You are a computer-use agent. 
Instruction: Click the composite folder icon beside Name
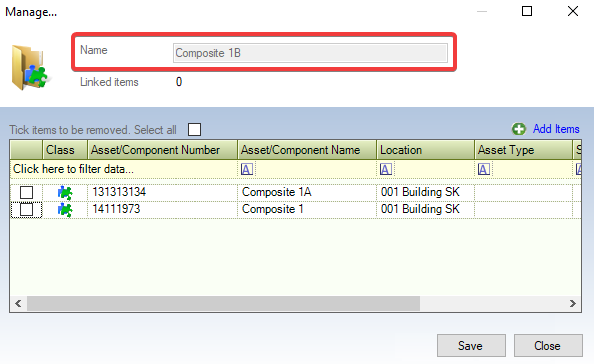click(x=30, y=67)
